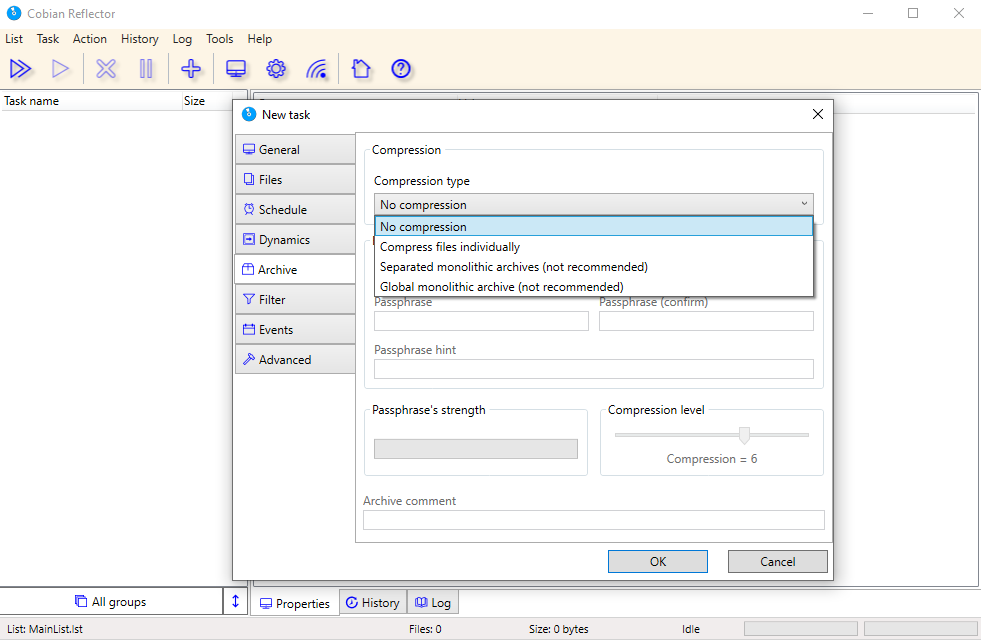The width and height of the screenshot is (981, 640).
Task: Open the Log menu in the menu bar
Action: click(x=182, y=39)
